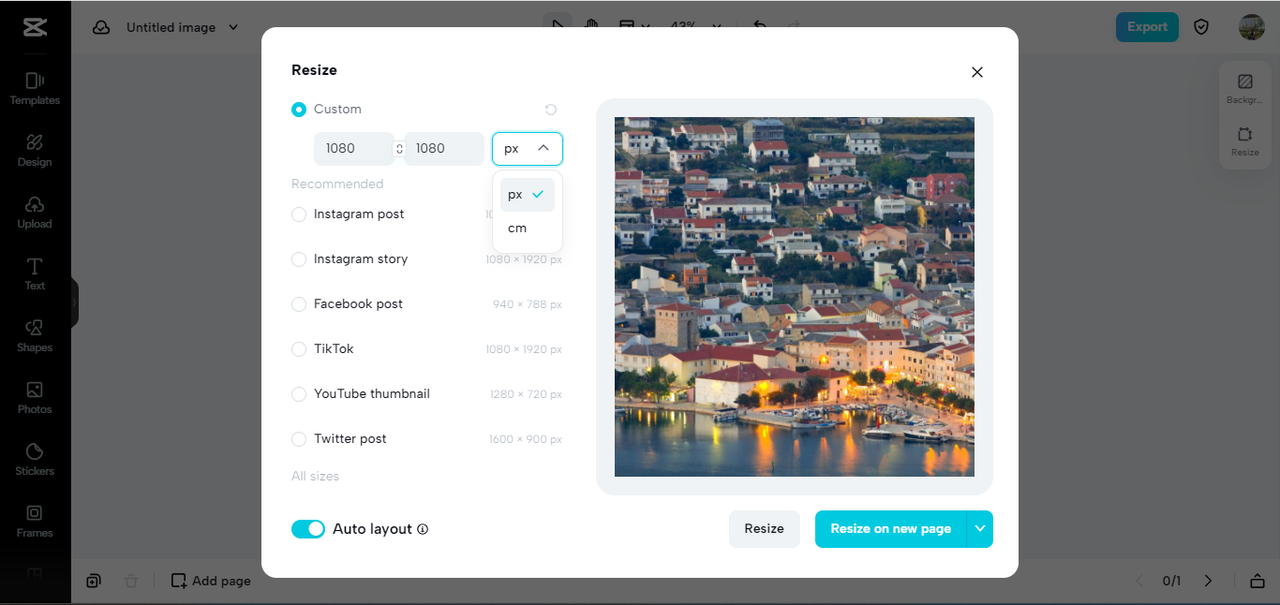Screen dimensions: 1280x605
Task: Click the Add page button
Action: (x=211, y=580)
